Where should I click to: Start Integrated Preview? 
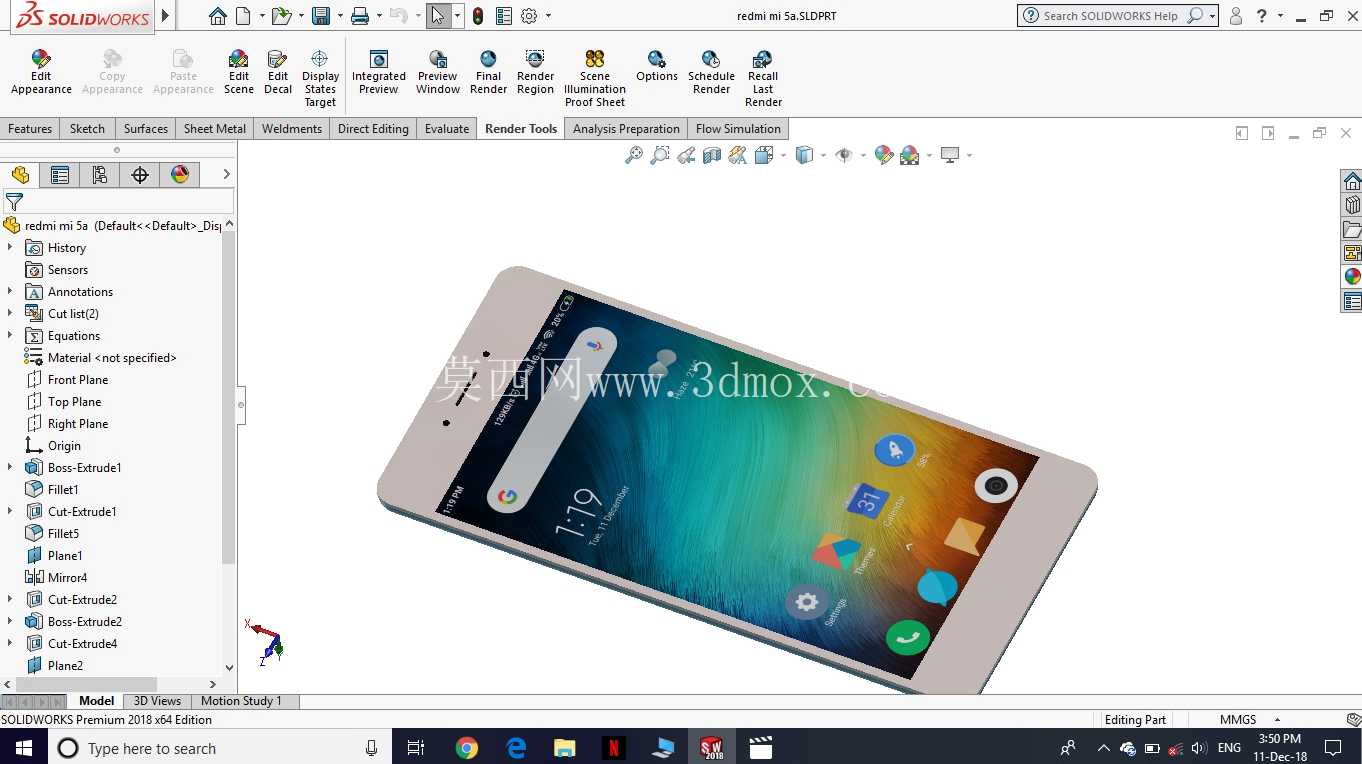379,72
